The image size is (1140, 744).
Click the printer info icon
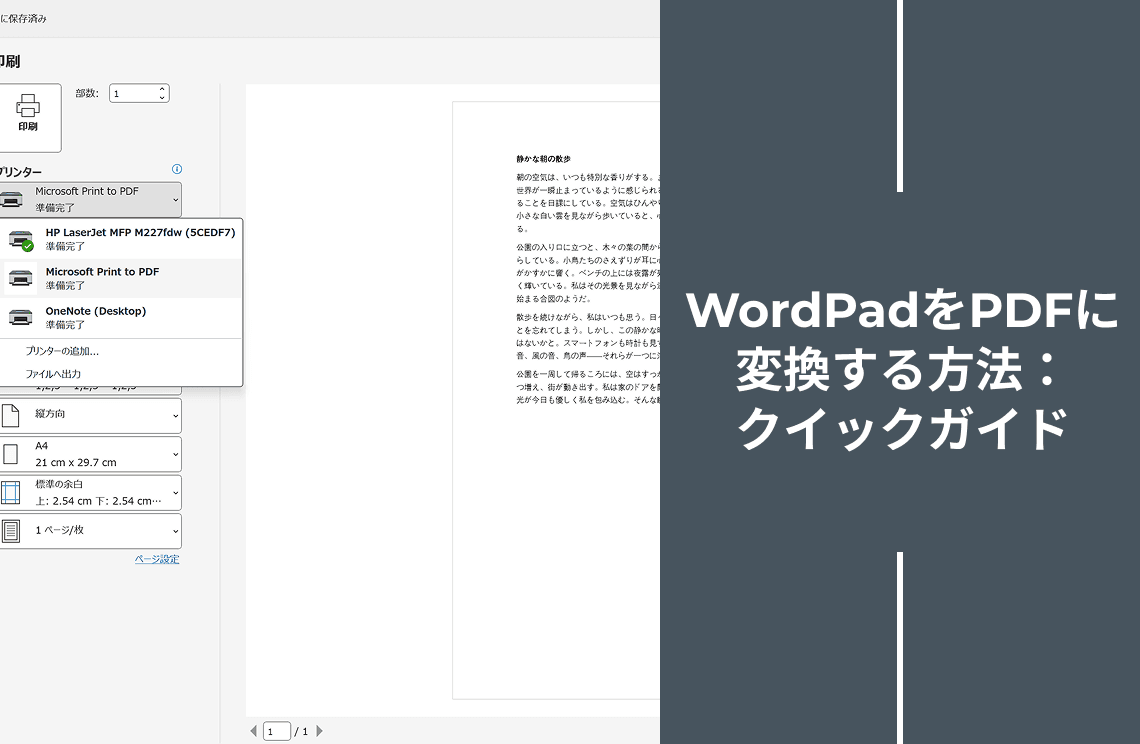coord(177,170)
